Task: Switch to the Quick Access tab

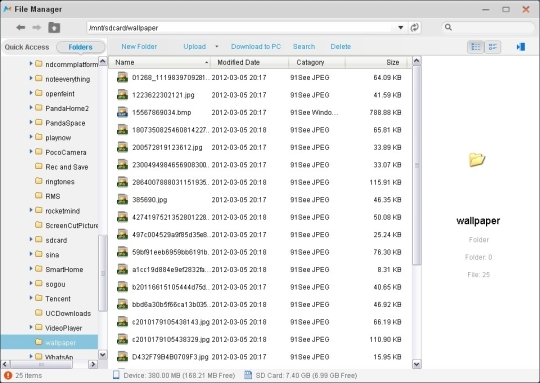Action: tap(27, 47)
